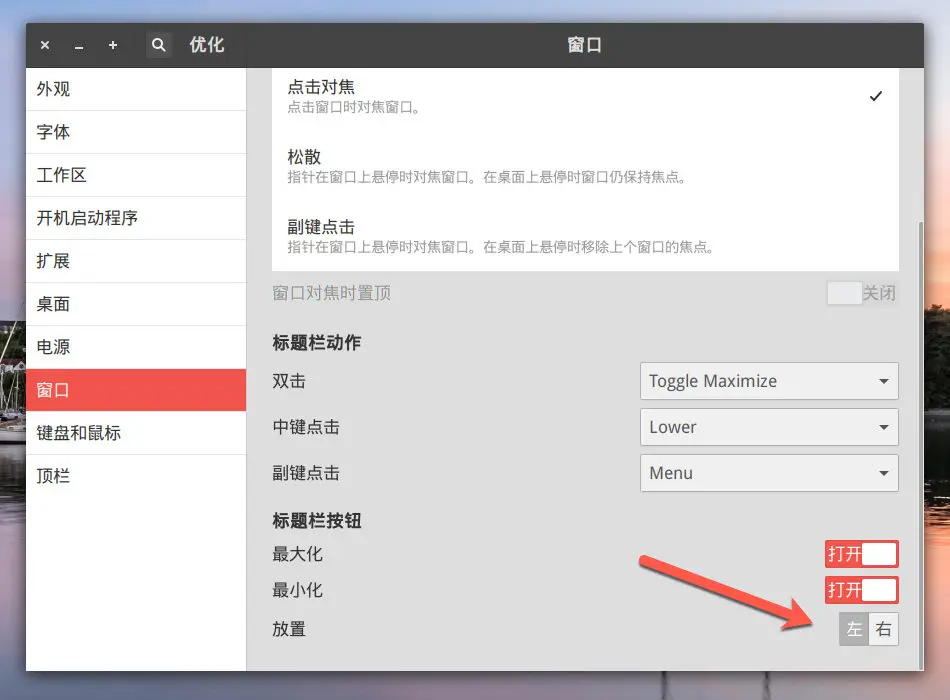Click the search magnifier icon in headerbar
The height and width of the screenshot is (700, 950).
159,44
